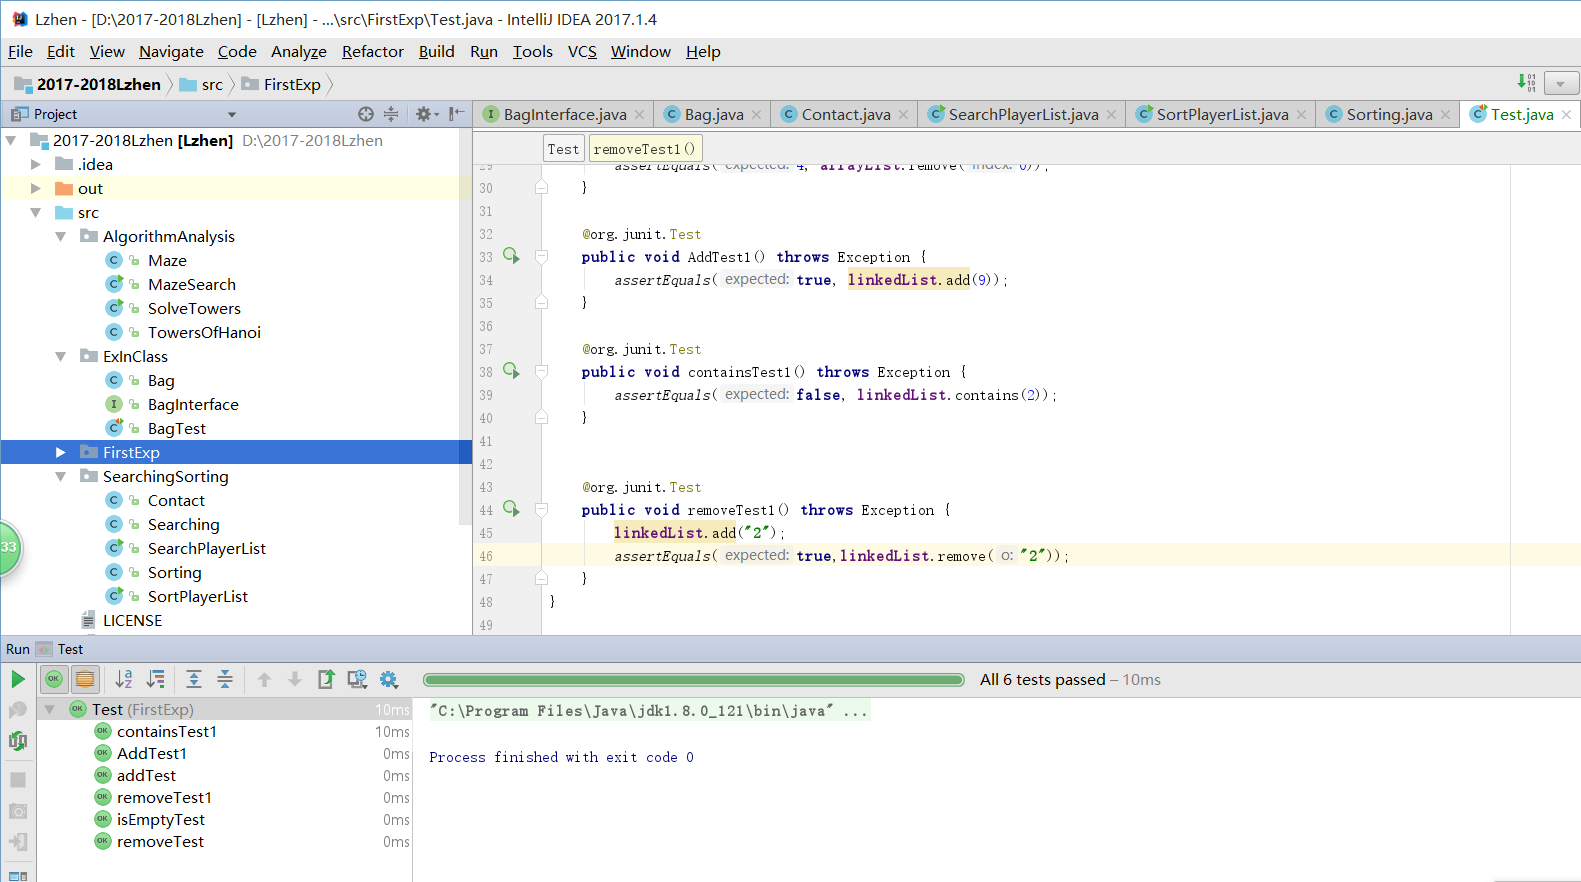Collapse the src folder
This screenshot has height=882, width=1581.
pos(36,212)
